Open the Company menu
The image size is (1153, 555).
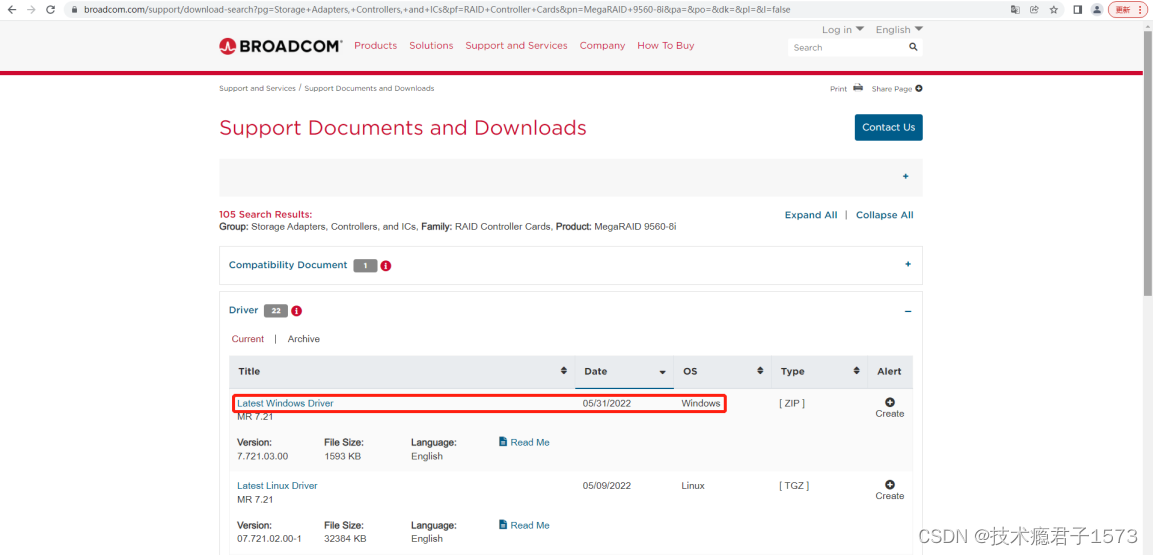(x=602, y=46)
